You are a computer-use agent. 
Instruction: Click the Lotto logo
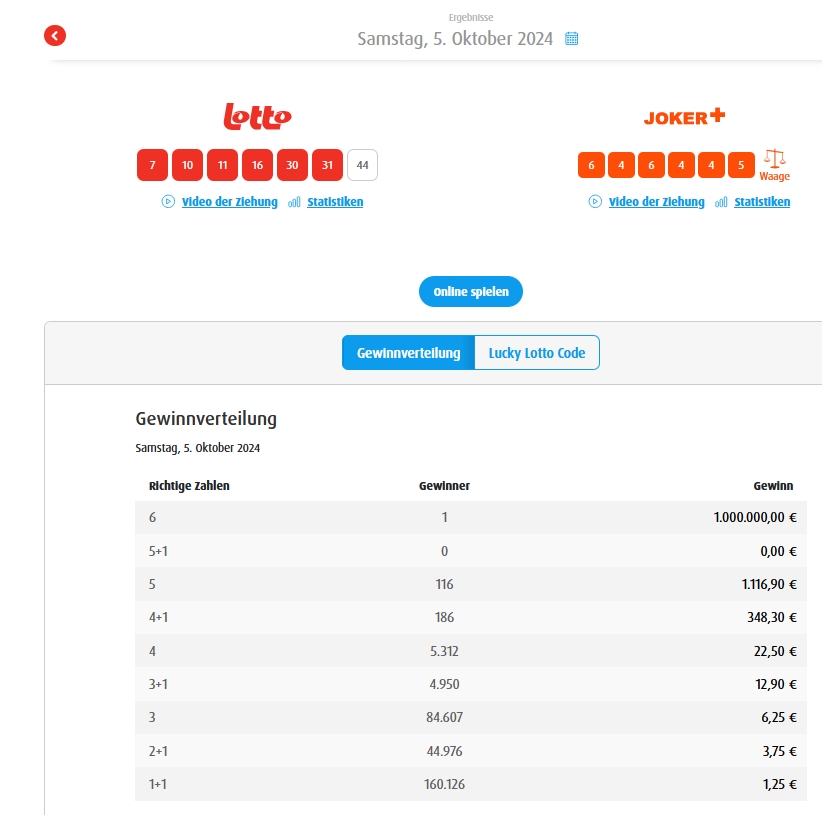pyautogui.click(x=257, y=116)
